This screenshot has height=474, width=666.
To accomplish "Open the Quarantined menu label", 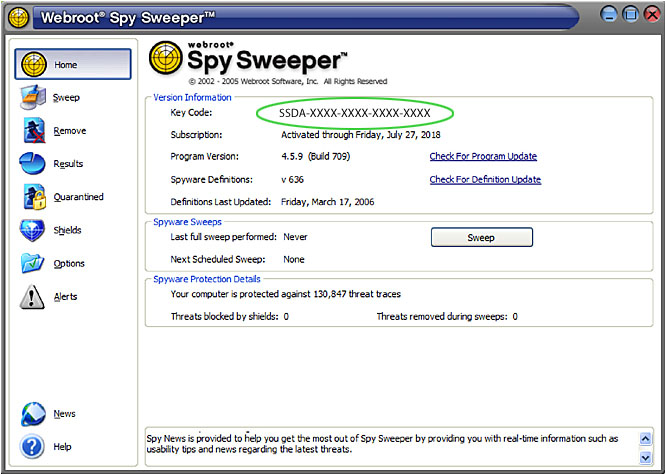I will (79, 197).
